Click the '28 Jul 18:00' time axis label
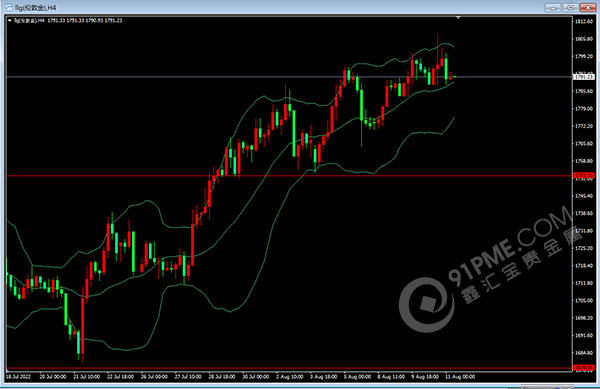 [222, 377]
